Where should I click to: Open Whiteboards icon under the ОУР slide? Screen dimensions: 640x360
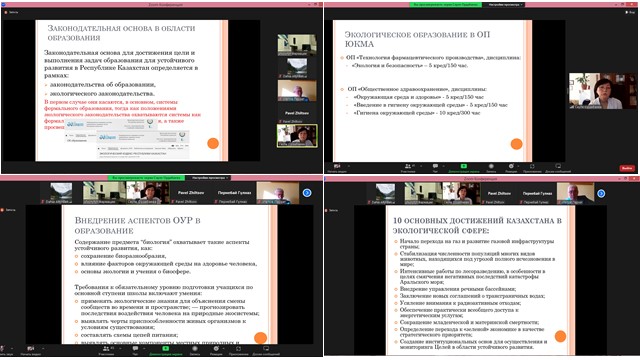point(266,349)
